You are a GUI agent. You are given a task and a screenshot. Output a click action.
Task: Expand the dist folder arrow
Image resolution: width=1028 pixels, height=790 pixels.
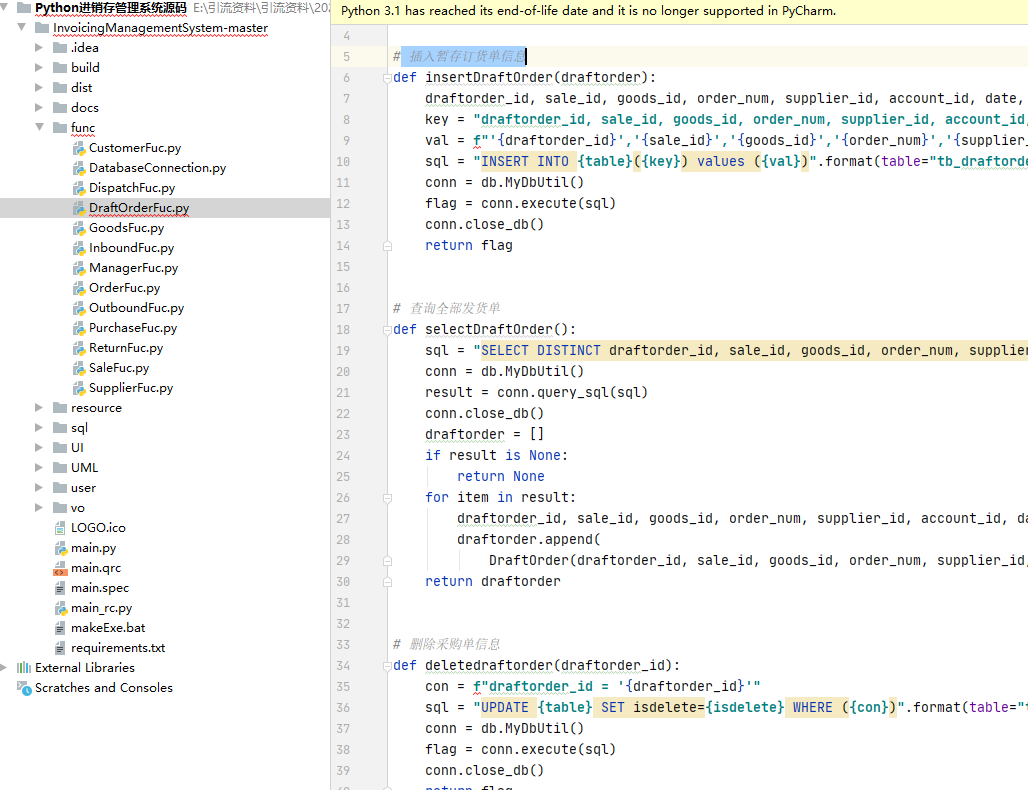[39, 87]
